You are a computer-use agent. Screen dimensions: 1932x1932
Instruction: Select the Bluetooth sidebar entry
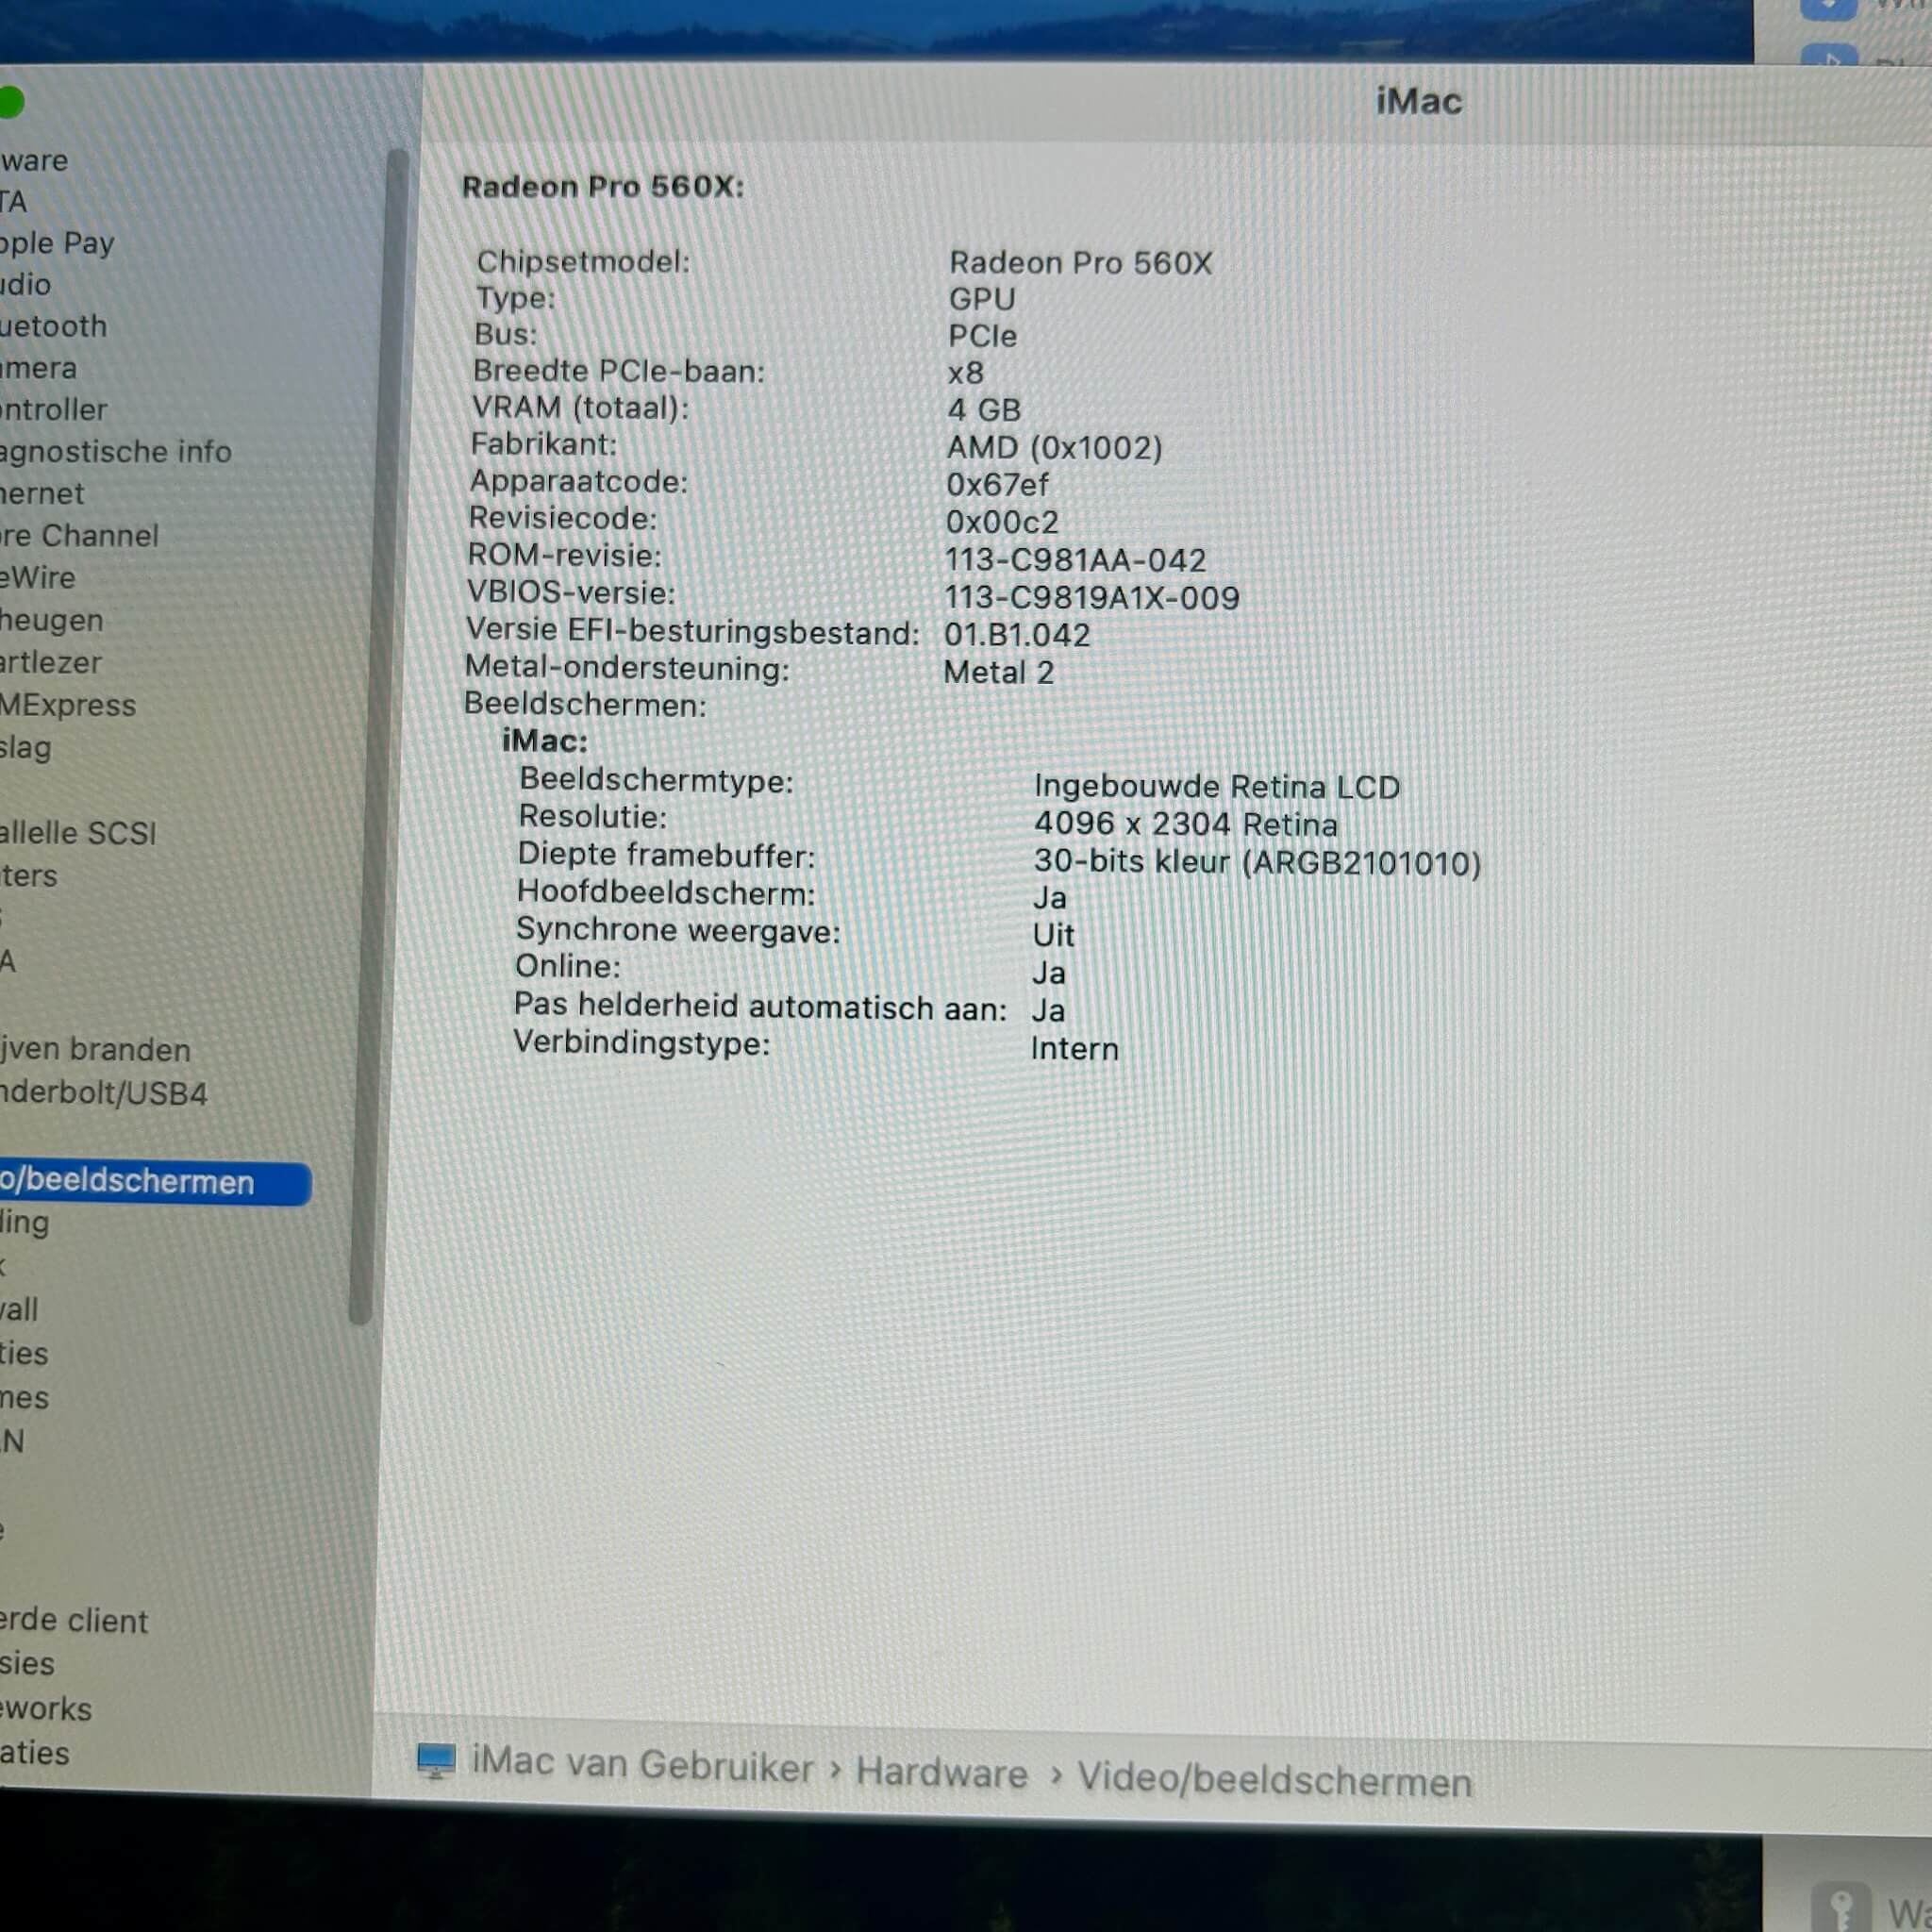53,327
